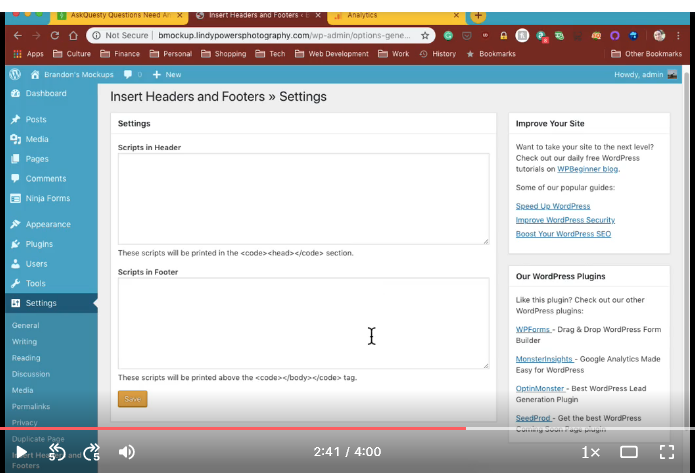Screen dimensions: 695x473
Task: Open the starred Bookmarks item
Action: 491,54
